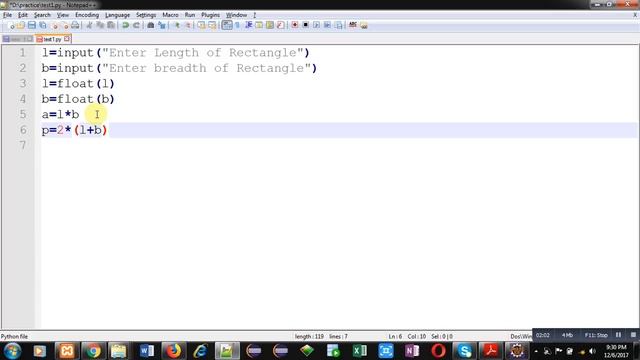This screenshot has width=640, height=360.
Task: Play back the recorded macro icon
Action: [x=316, y=25]
